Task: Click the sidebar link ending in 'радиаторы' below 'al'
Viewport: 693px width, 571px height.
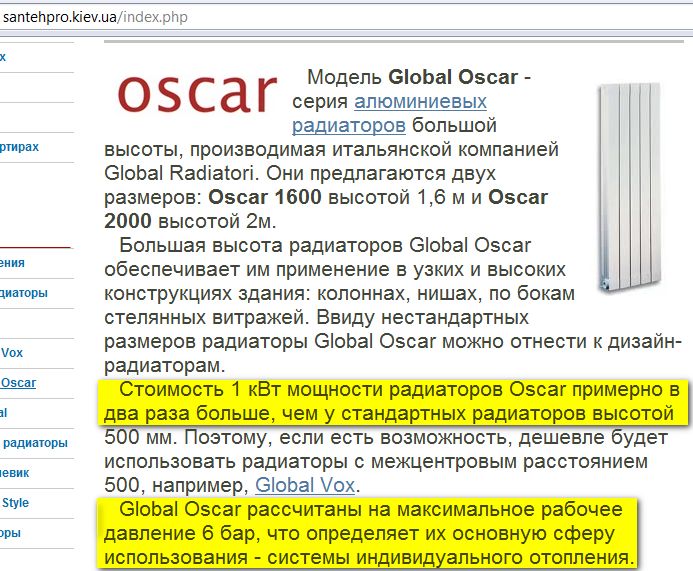Action: click(x=35, y=443)
